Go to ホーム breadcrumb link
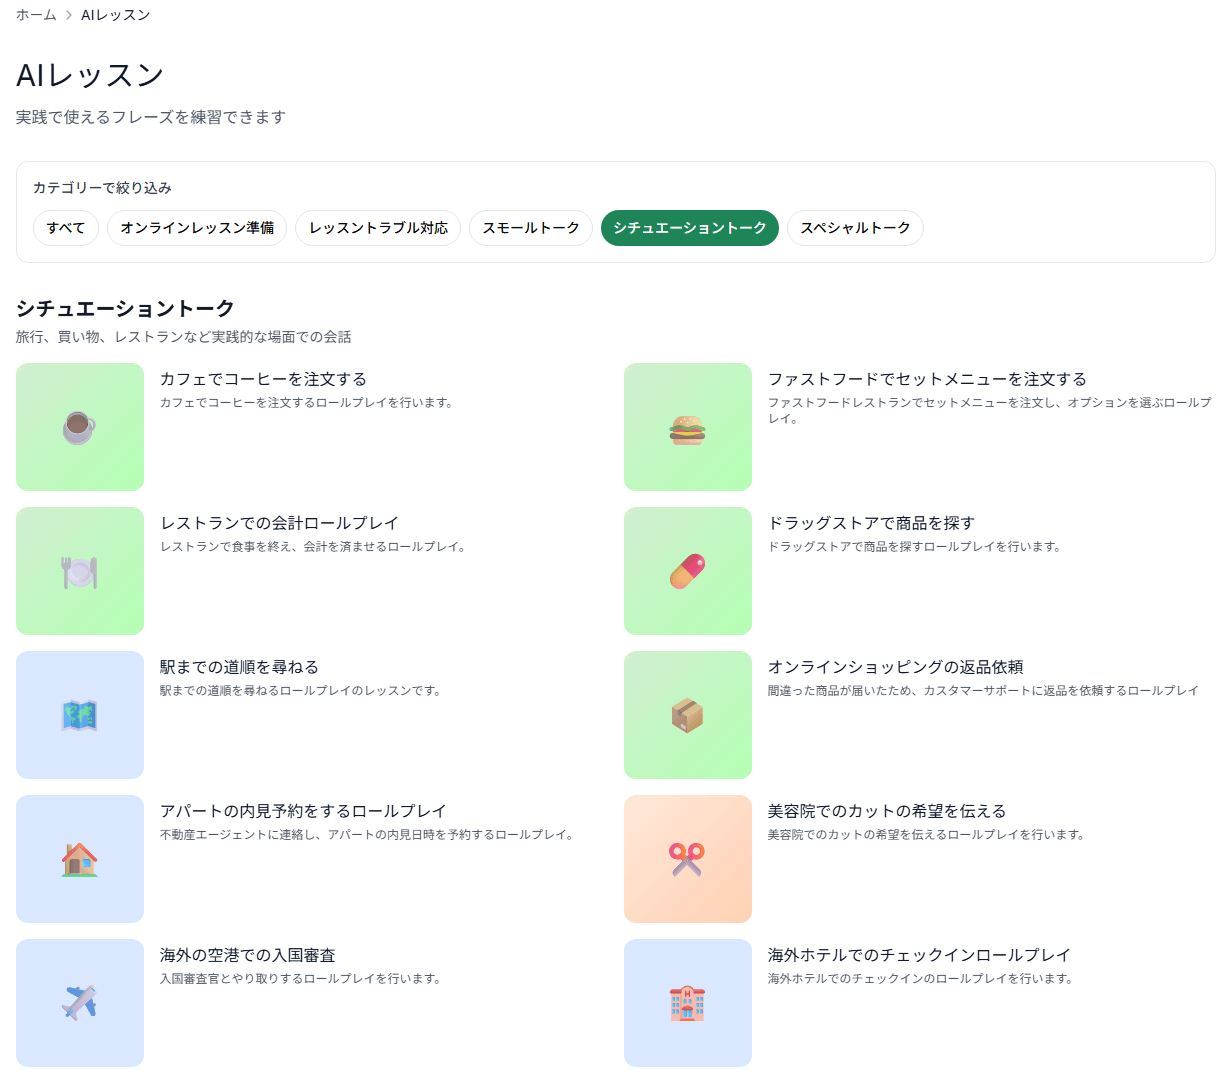 [x=36, y=15]
